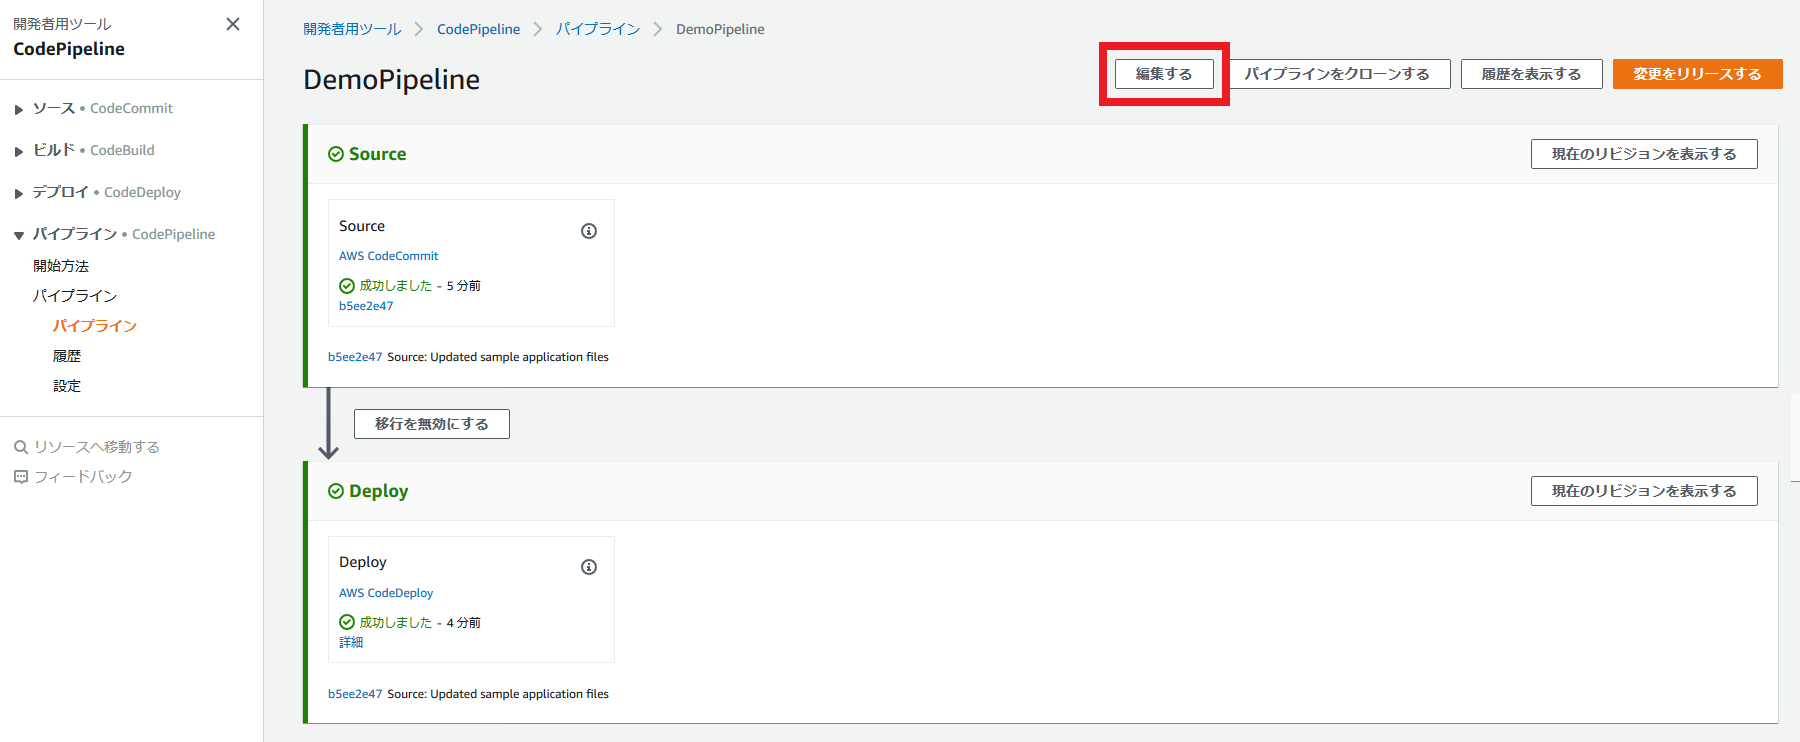Open 詳細 link in Deploy card
Screen dimensions: 1800x742
coord(351,642)
